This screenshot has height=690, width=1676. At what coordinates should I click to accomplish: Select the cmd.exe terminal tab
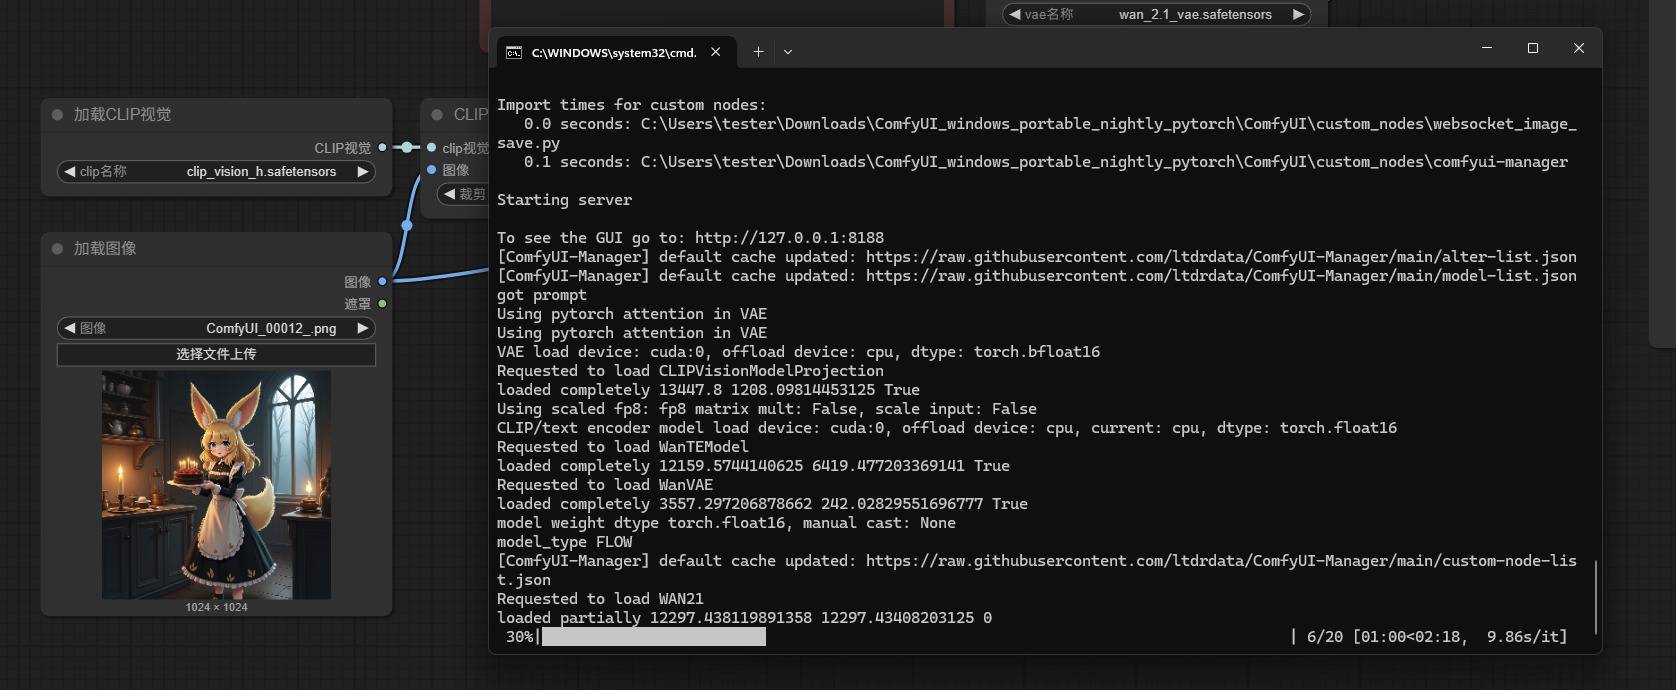pos(612,53)
